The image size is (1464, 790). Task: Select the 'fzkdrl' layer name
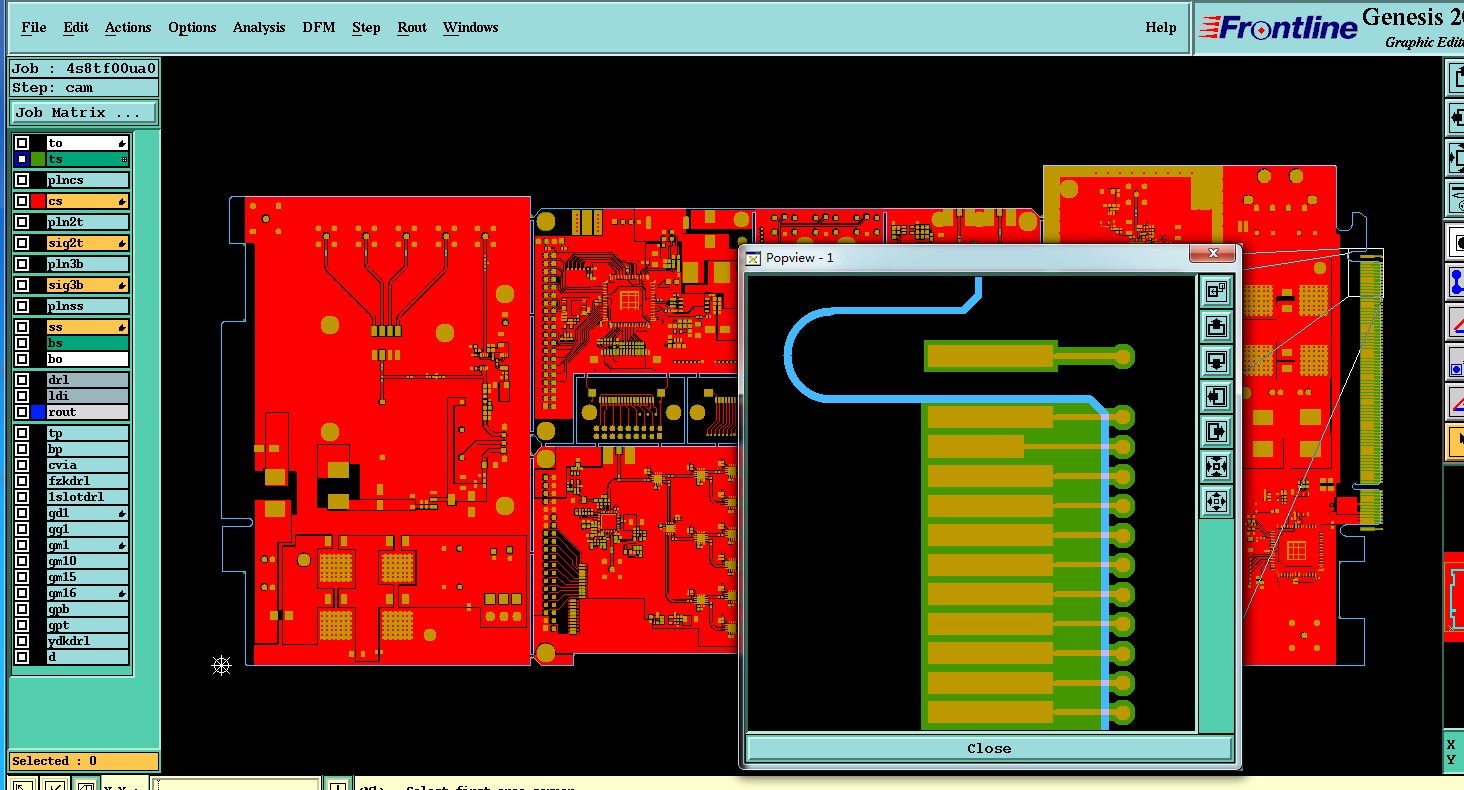(88, 481)
